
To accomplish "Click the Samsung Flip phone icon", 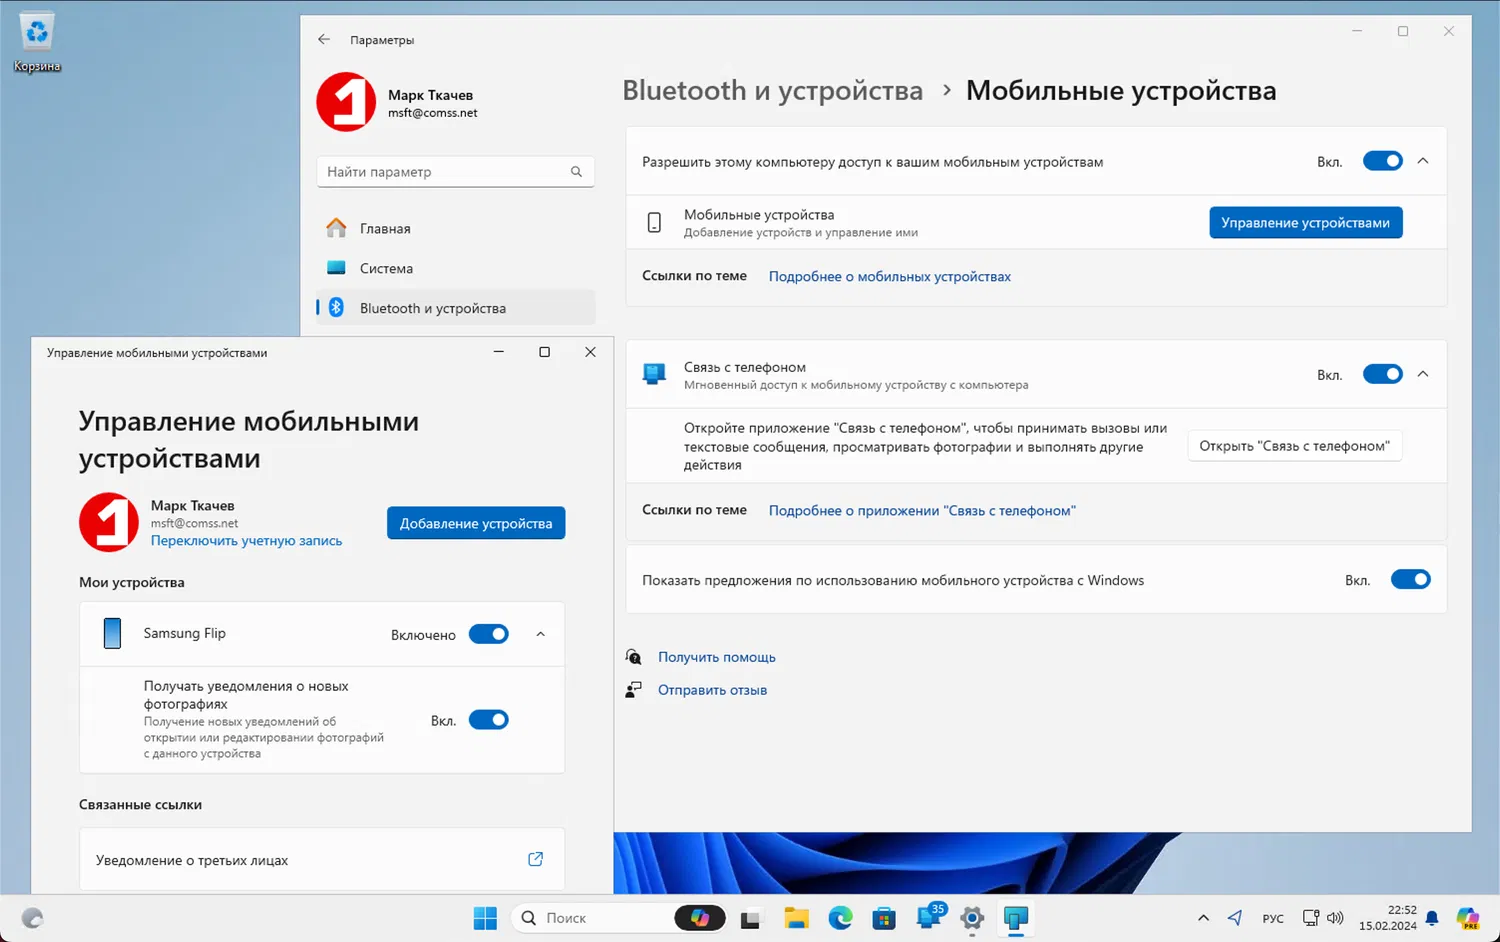I will click(x=113, y=633).
